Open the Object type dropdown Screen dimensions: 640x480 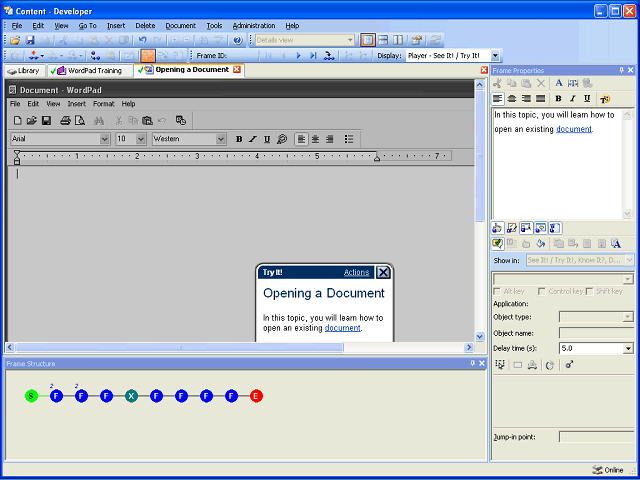click(x=628, y=317)
